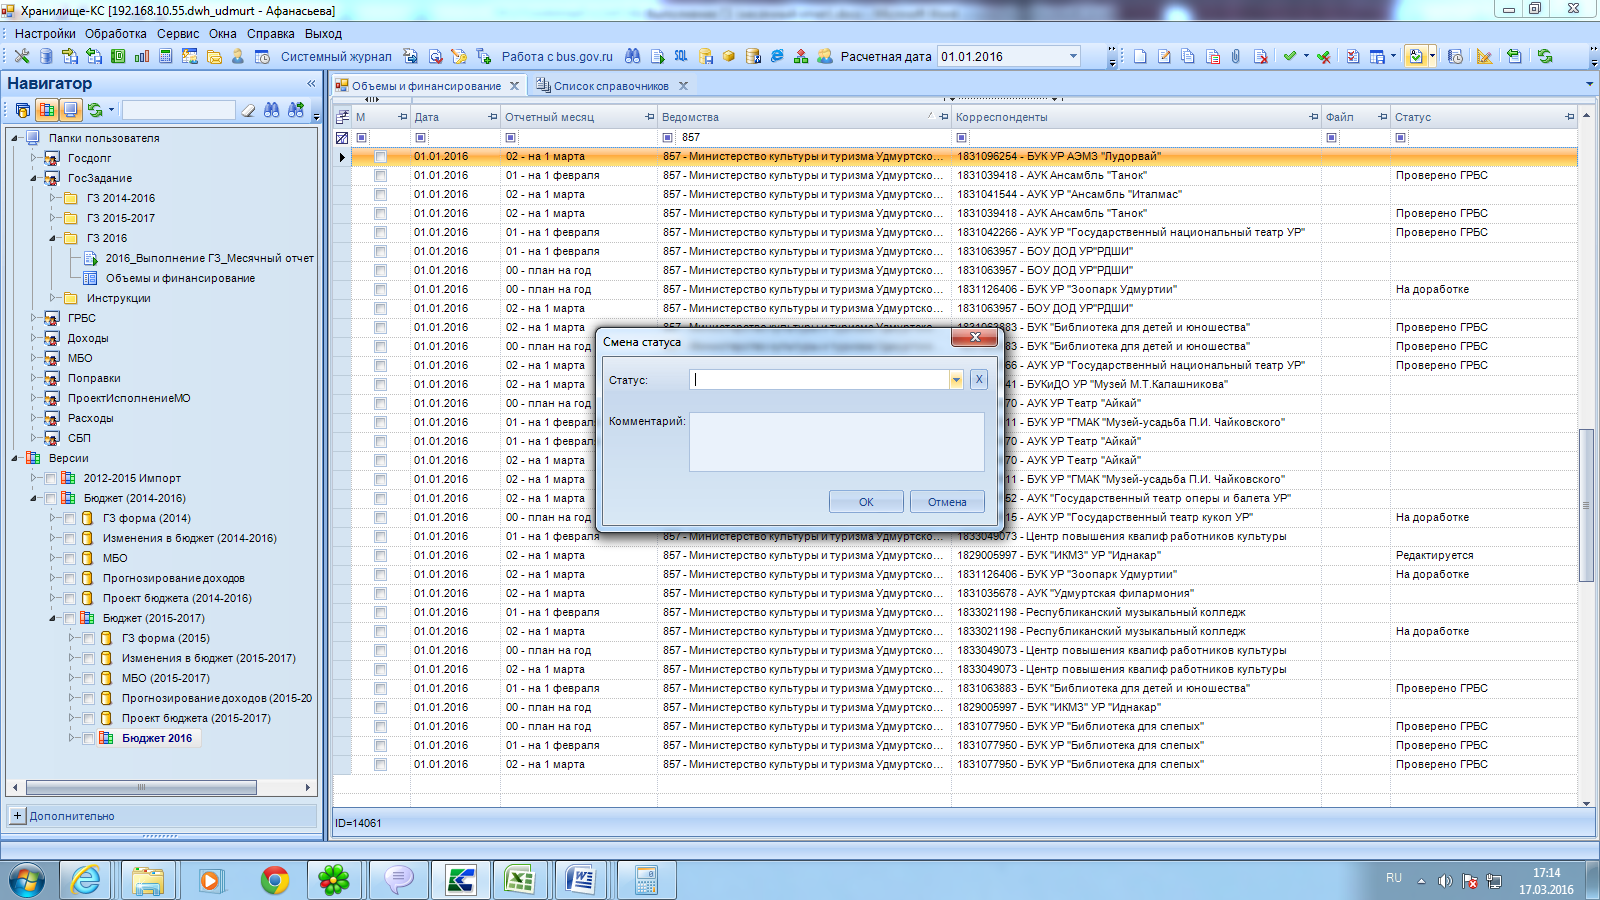
Task: Click the eraser icon in Навигатор panel
Action: pyautogui.click(x=248, y=110)
